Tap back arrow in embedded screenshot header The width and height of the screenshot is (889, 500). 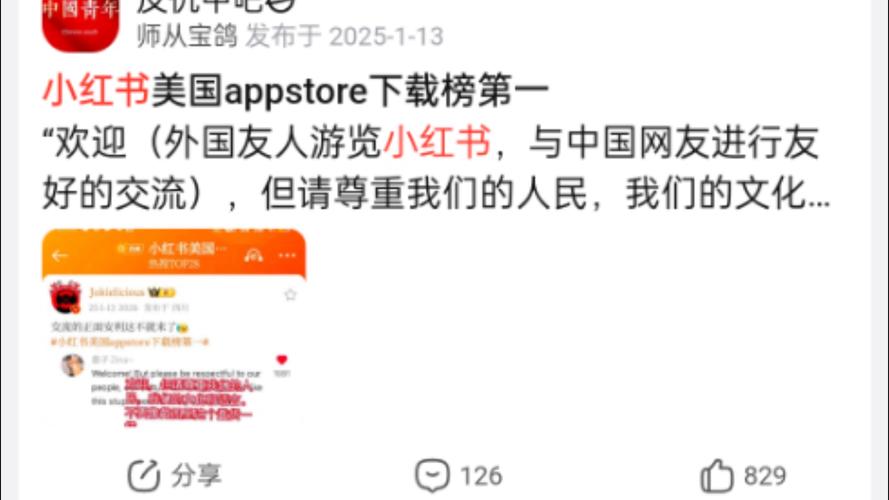click(x=60, y=256)
